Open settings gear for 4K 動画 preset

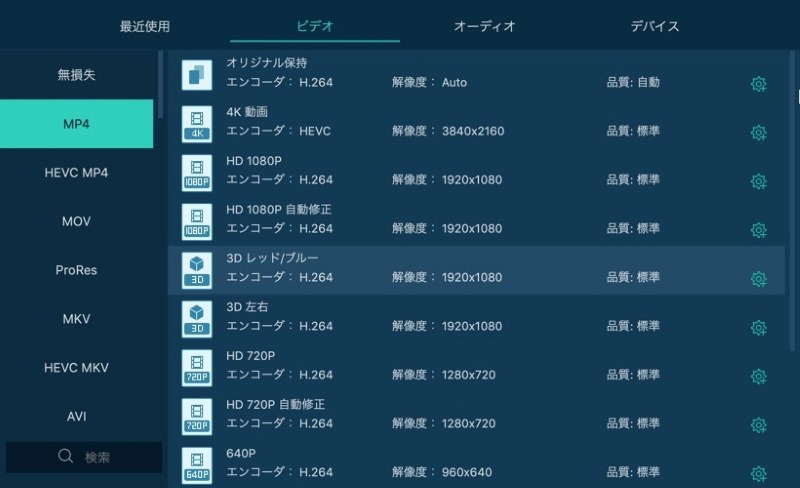pos(758,133)
